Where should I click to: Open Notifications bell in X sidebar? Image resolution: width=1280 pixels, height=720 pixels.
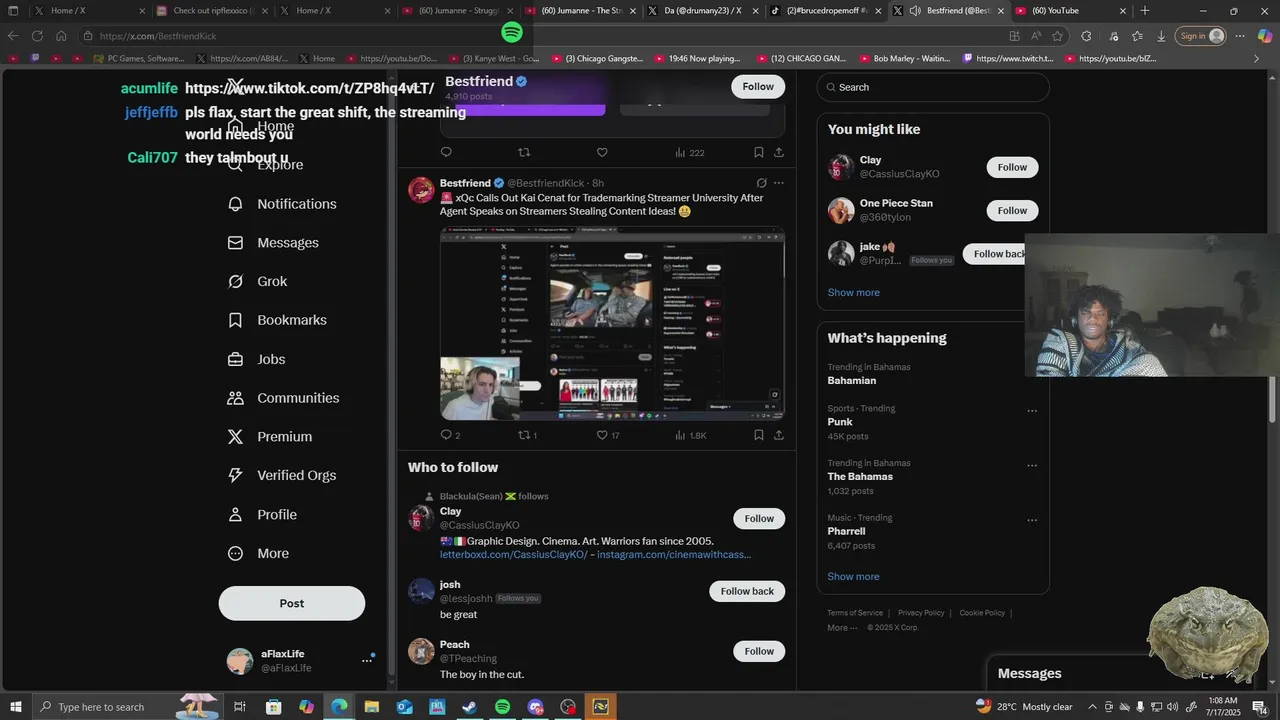(283, 204)
